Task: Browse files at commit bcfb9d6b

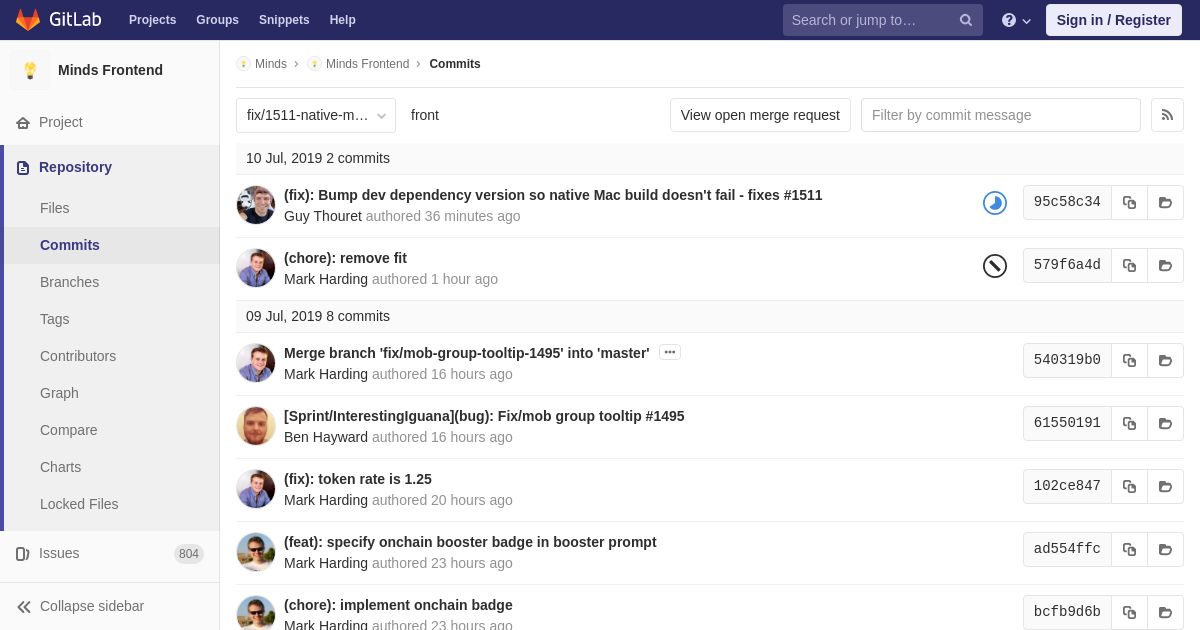Action: 1165,612
